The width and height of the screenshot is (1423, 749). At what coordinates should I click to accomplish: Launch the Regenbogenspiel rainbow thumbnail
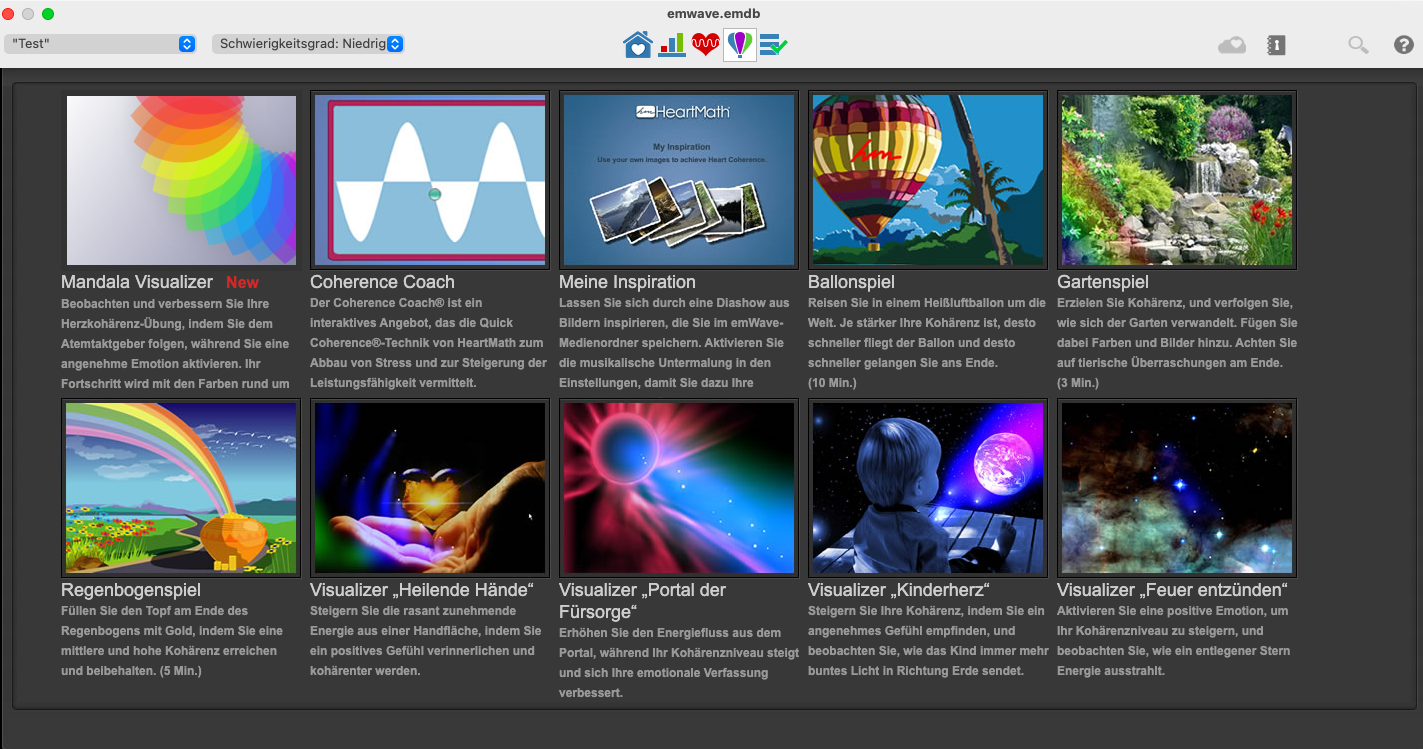coord(181,488)
